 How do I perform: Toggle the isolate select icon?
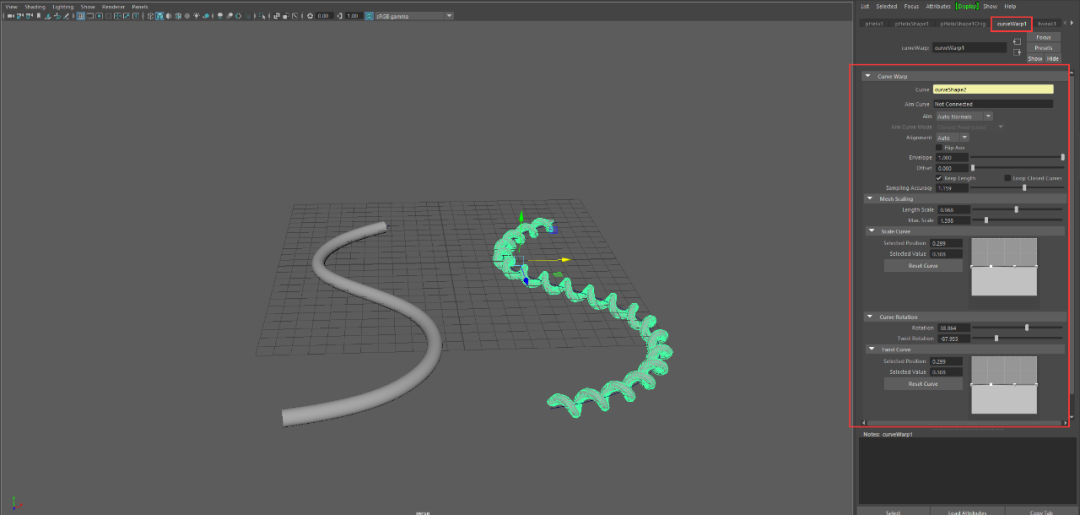tap(262, 15)
